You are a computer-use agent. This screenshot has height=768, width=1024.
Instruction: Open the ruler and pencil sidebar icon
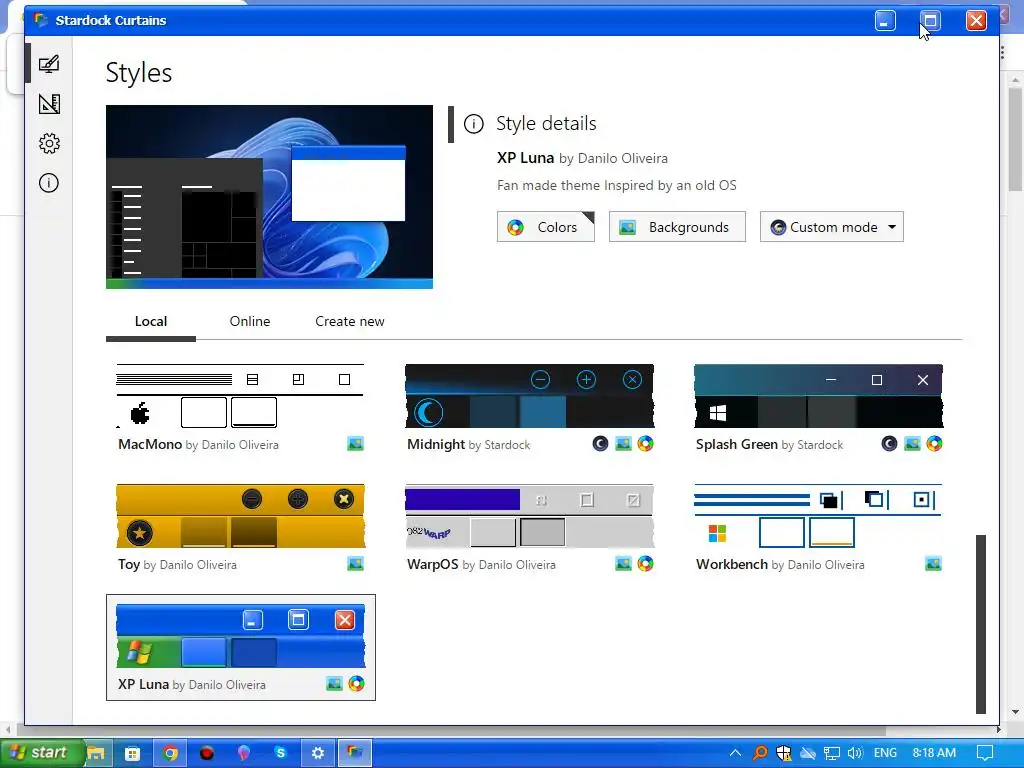coord(49,104)
